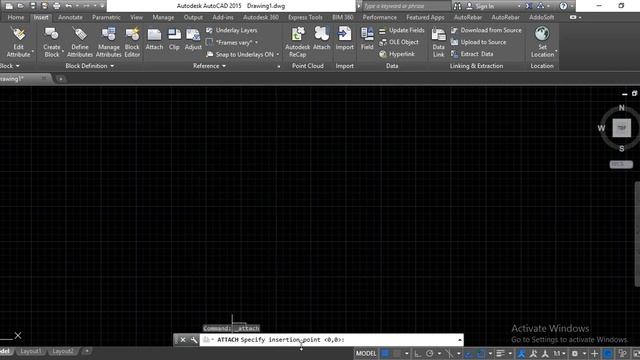Viewport: 640px width, 360px height.
Task: Open the Data Link manager
Action: pyautogui.click(x=438, y=42)
